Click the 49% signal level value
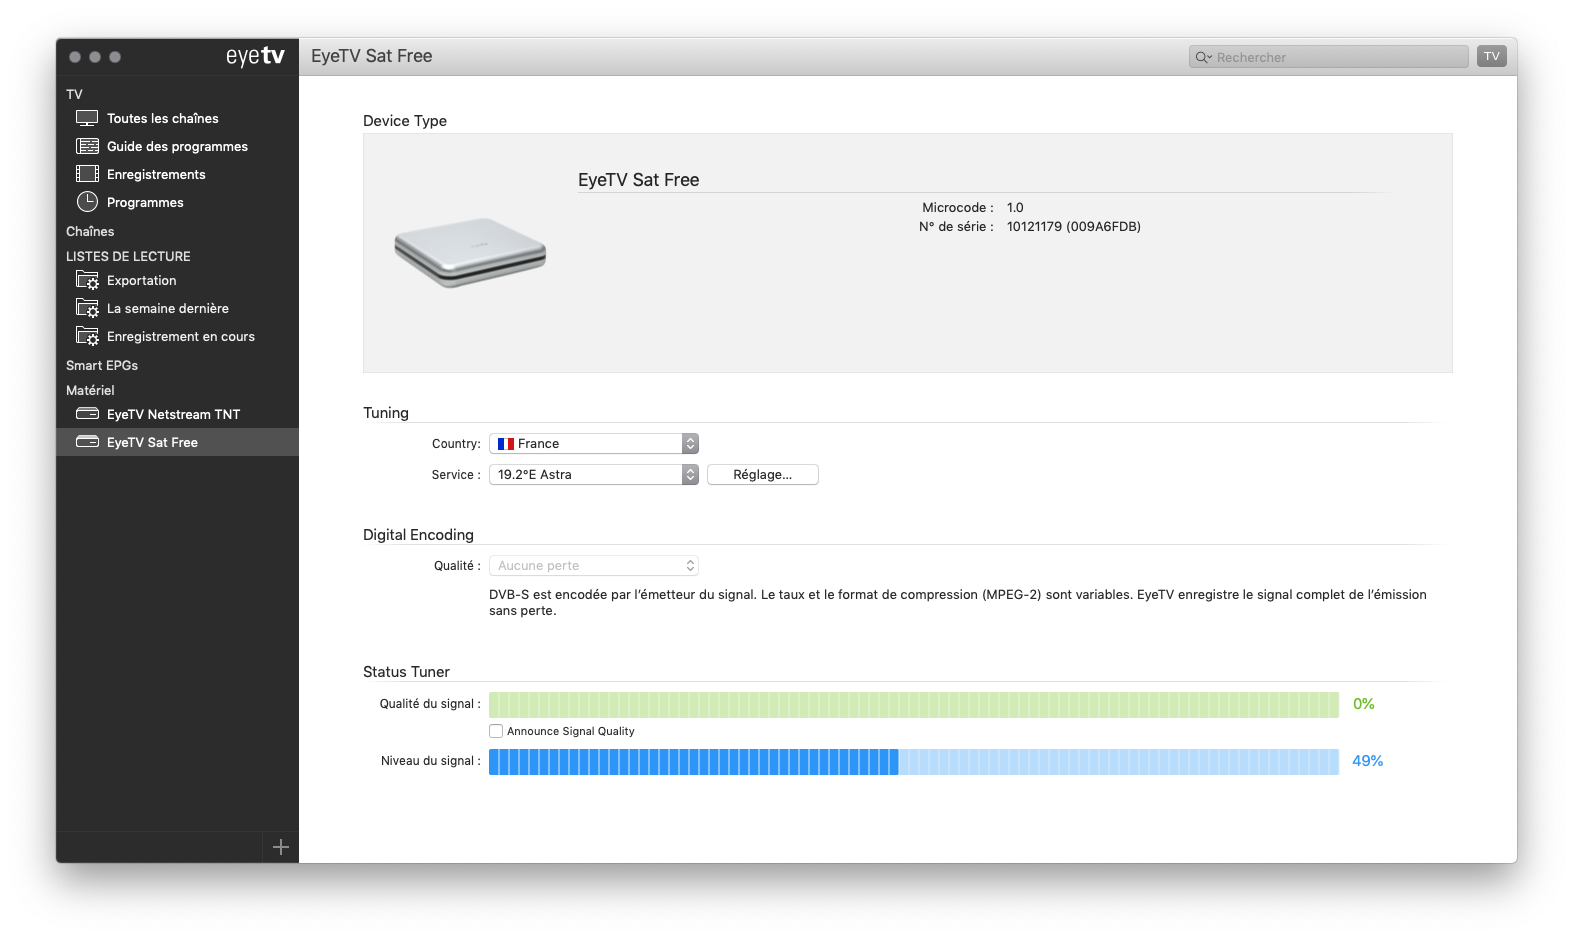This screenshot has width=1573, height=937. click(x=1367, y=761)
